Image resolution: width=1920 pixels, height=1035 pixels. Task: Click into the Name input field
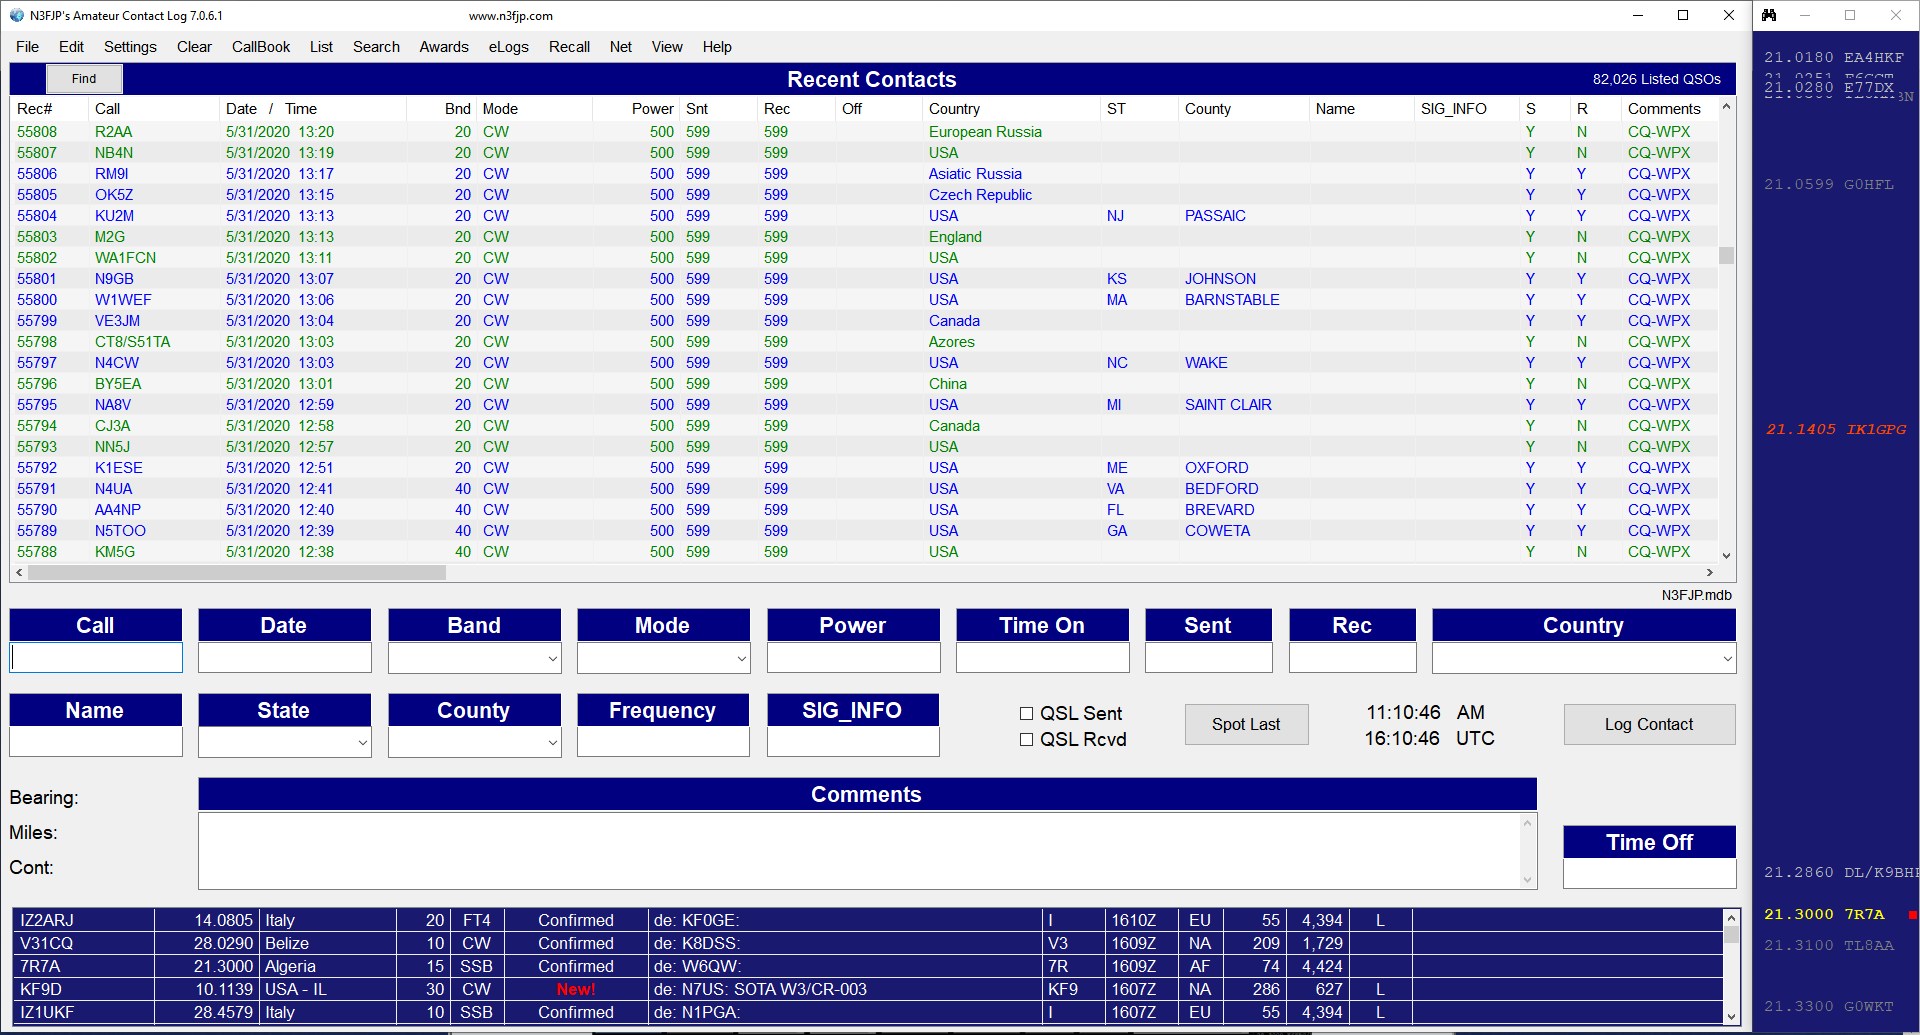(x=96, y=741)
